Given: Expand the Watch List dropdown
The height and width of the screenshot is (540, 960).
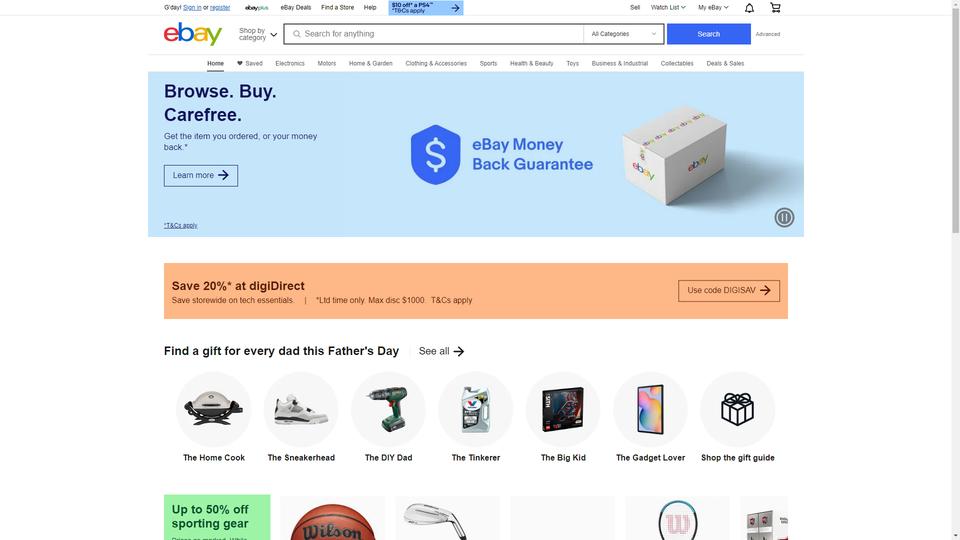Looking at the screenshot, I should pos(668,8).
